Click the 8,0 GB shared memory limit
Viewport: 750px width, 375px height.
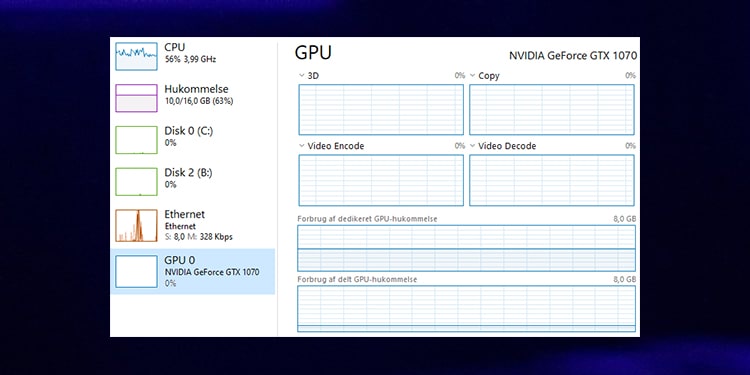tap(625, 279)
